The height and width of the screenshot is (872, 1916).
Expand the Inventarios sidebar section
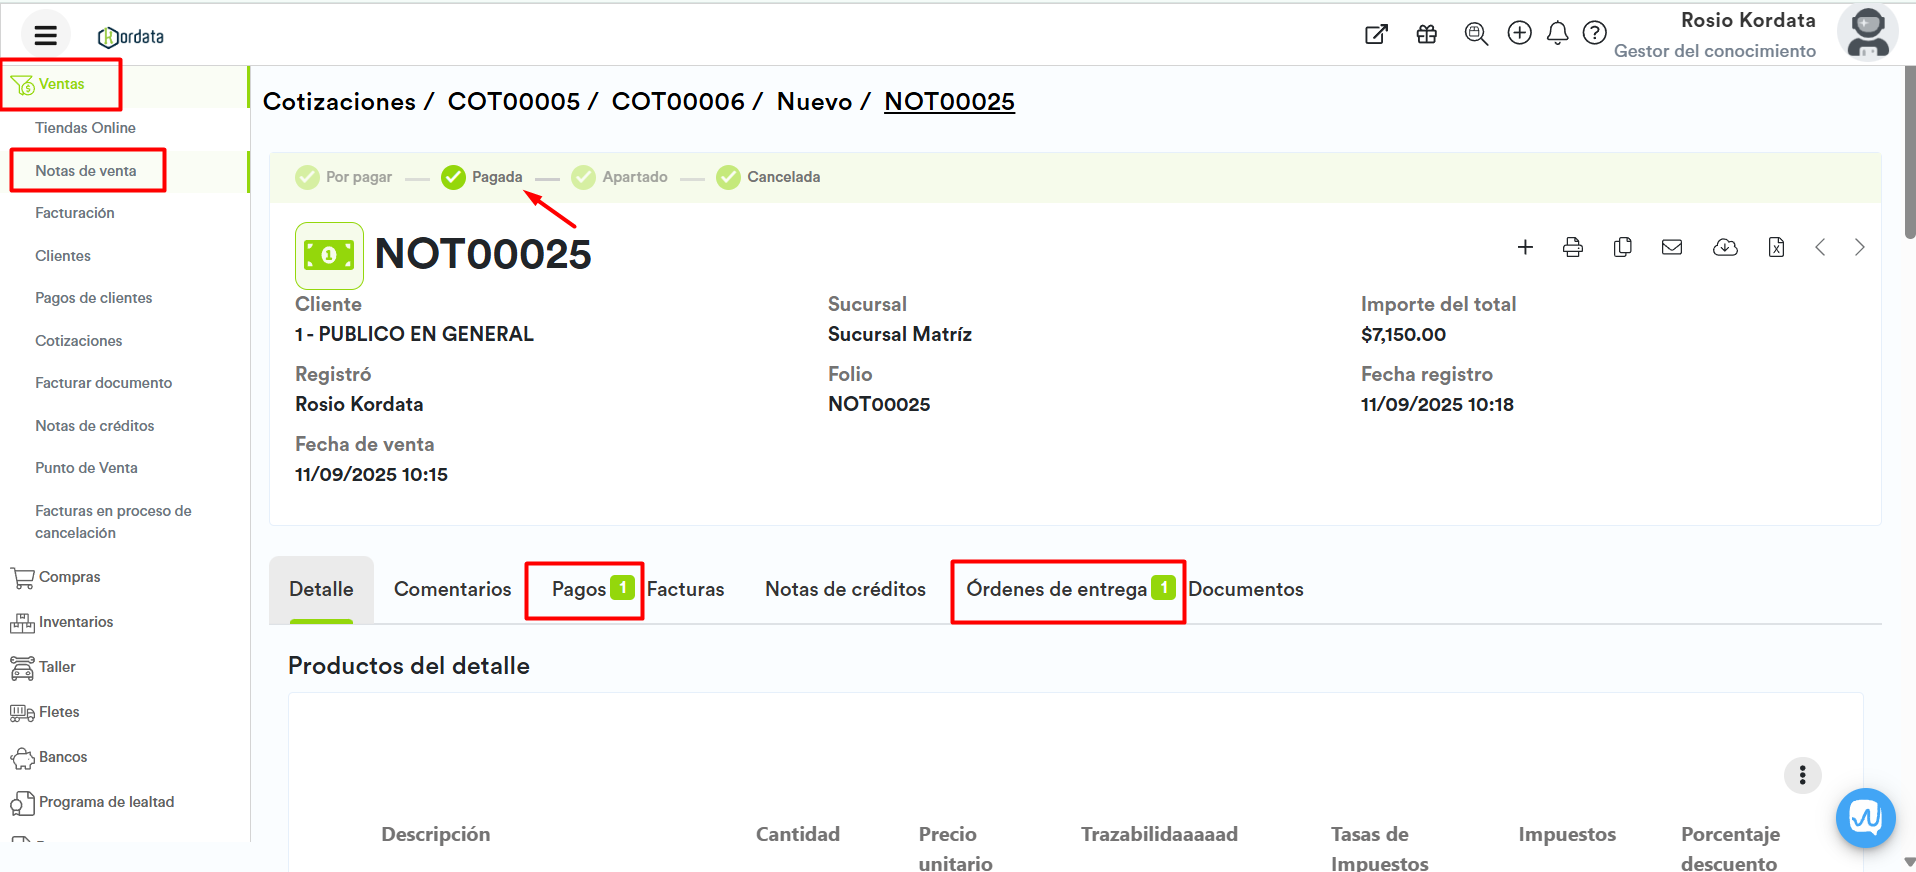pyautogui.click(x=75, y=622)
